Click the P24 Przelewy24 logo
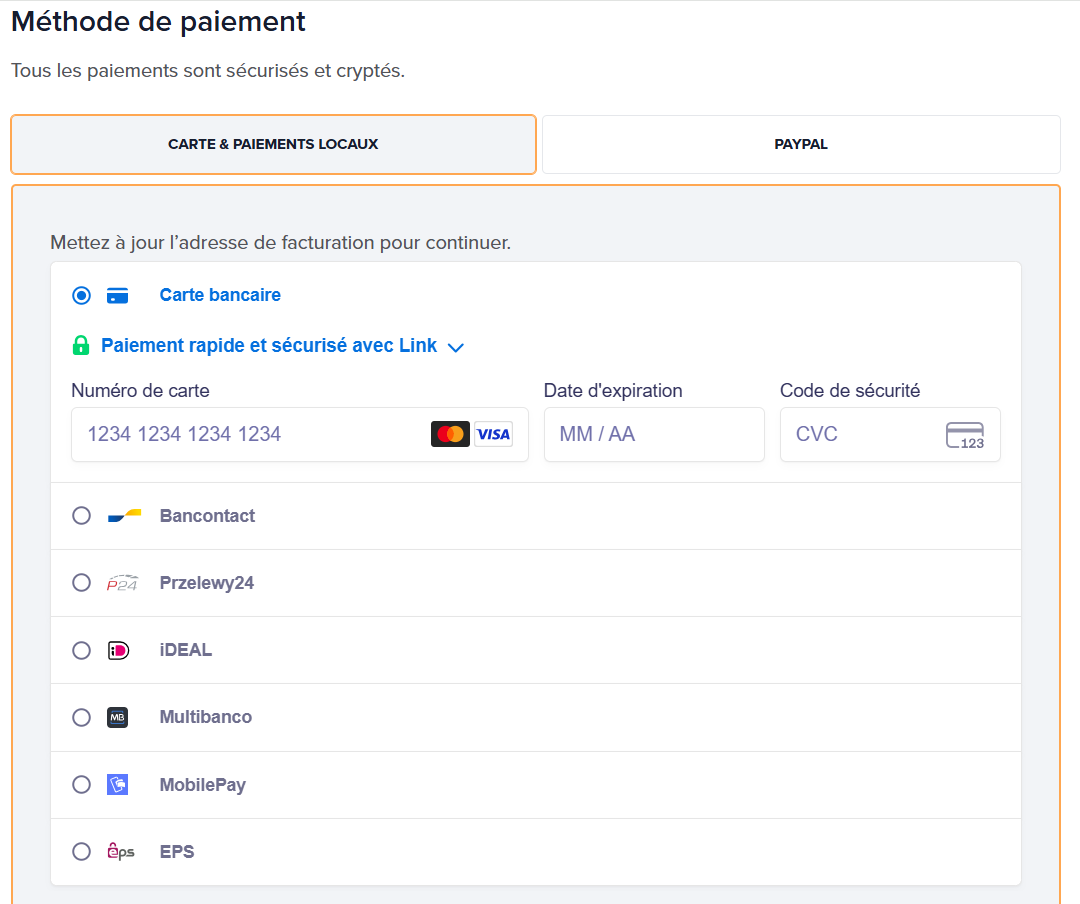Viewport: 1080px width, 904px height. tap(123, 583)
